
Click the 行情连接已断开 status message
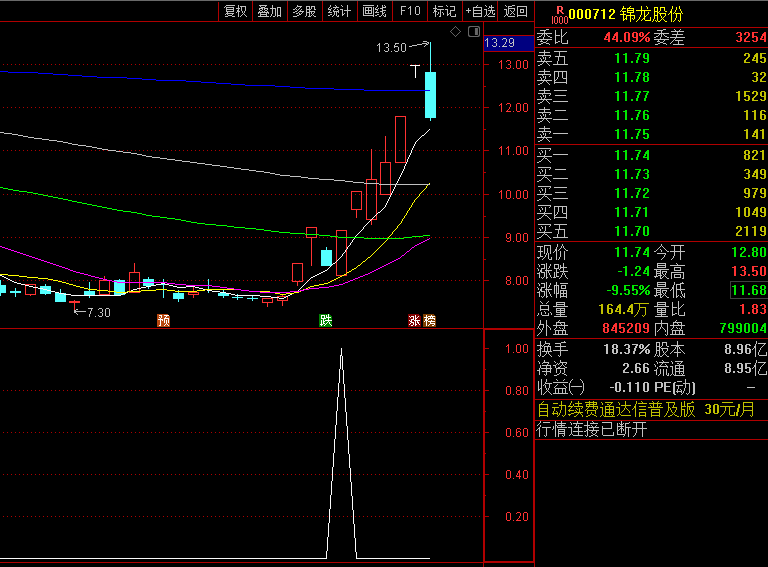click(x=592, y=430)
